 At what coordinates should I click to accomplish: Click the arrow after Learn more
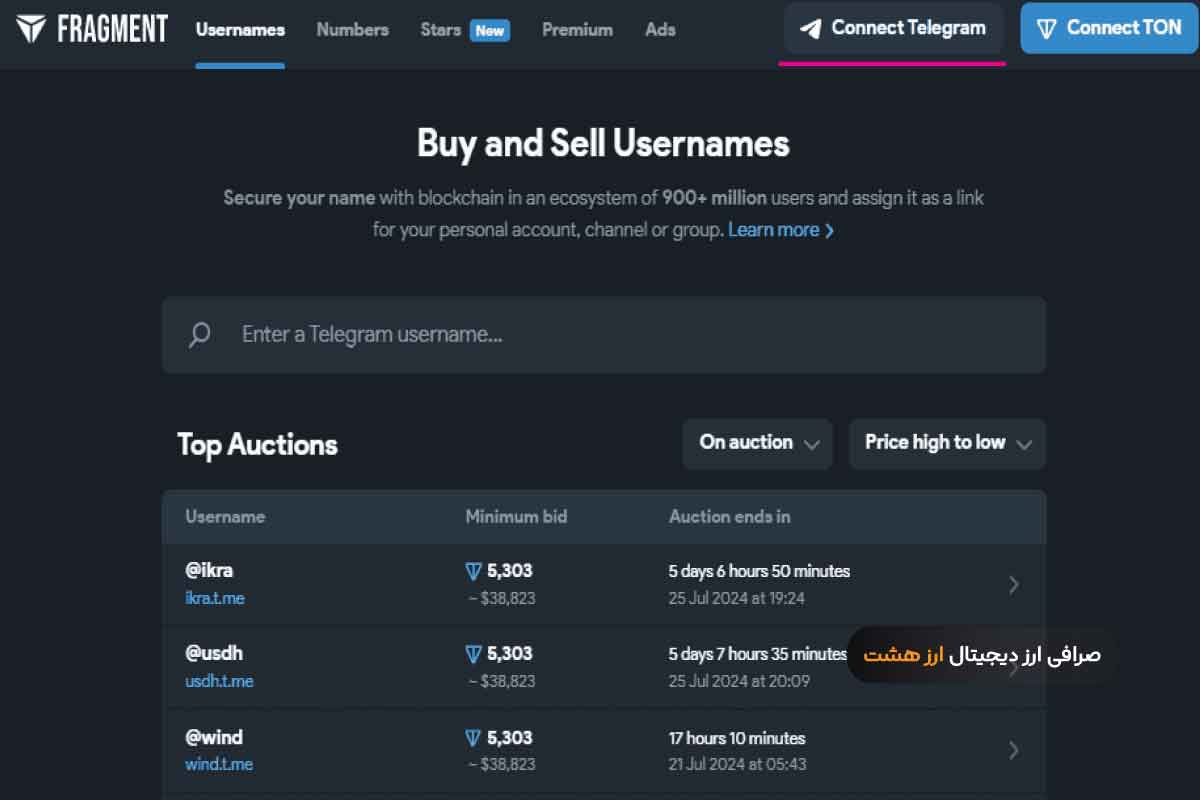click(x=829, y=230)
